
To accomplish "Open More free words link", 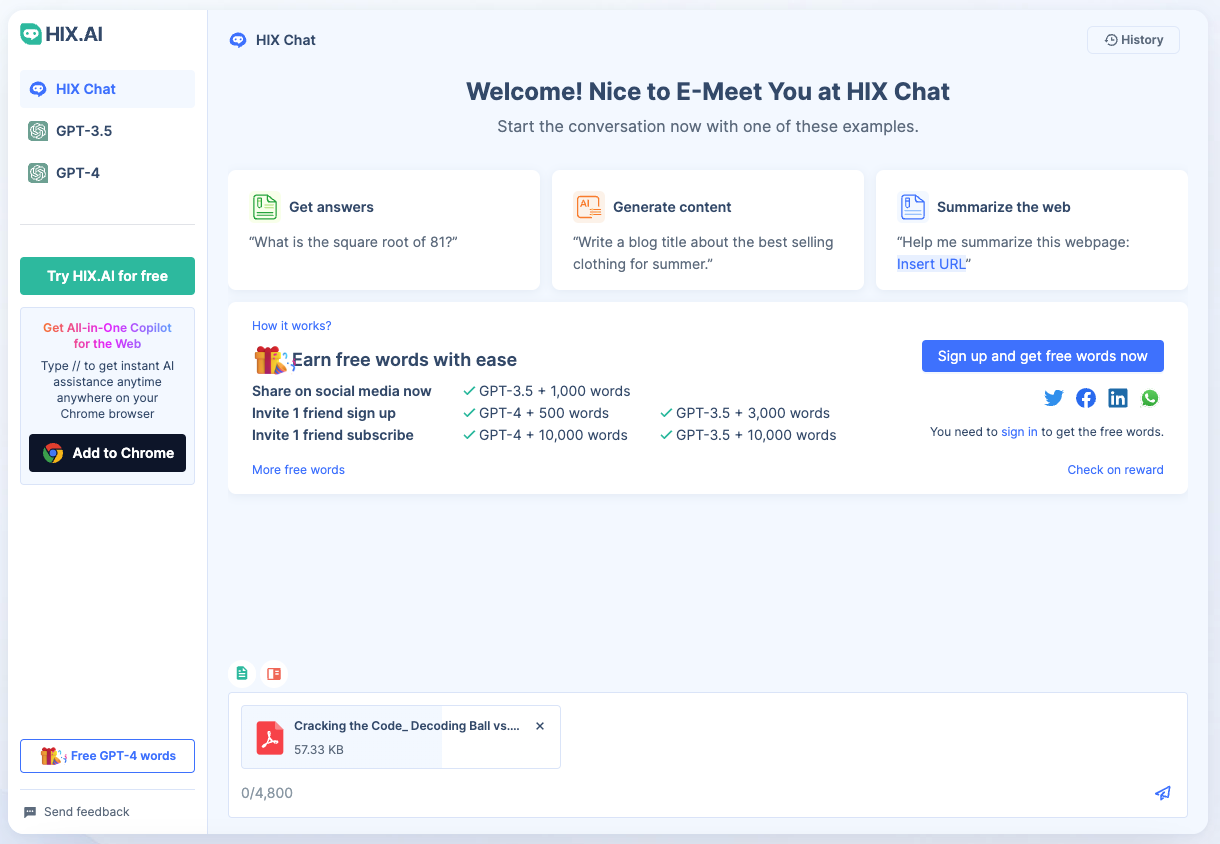I will (x=298, y=470).
